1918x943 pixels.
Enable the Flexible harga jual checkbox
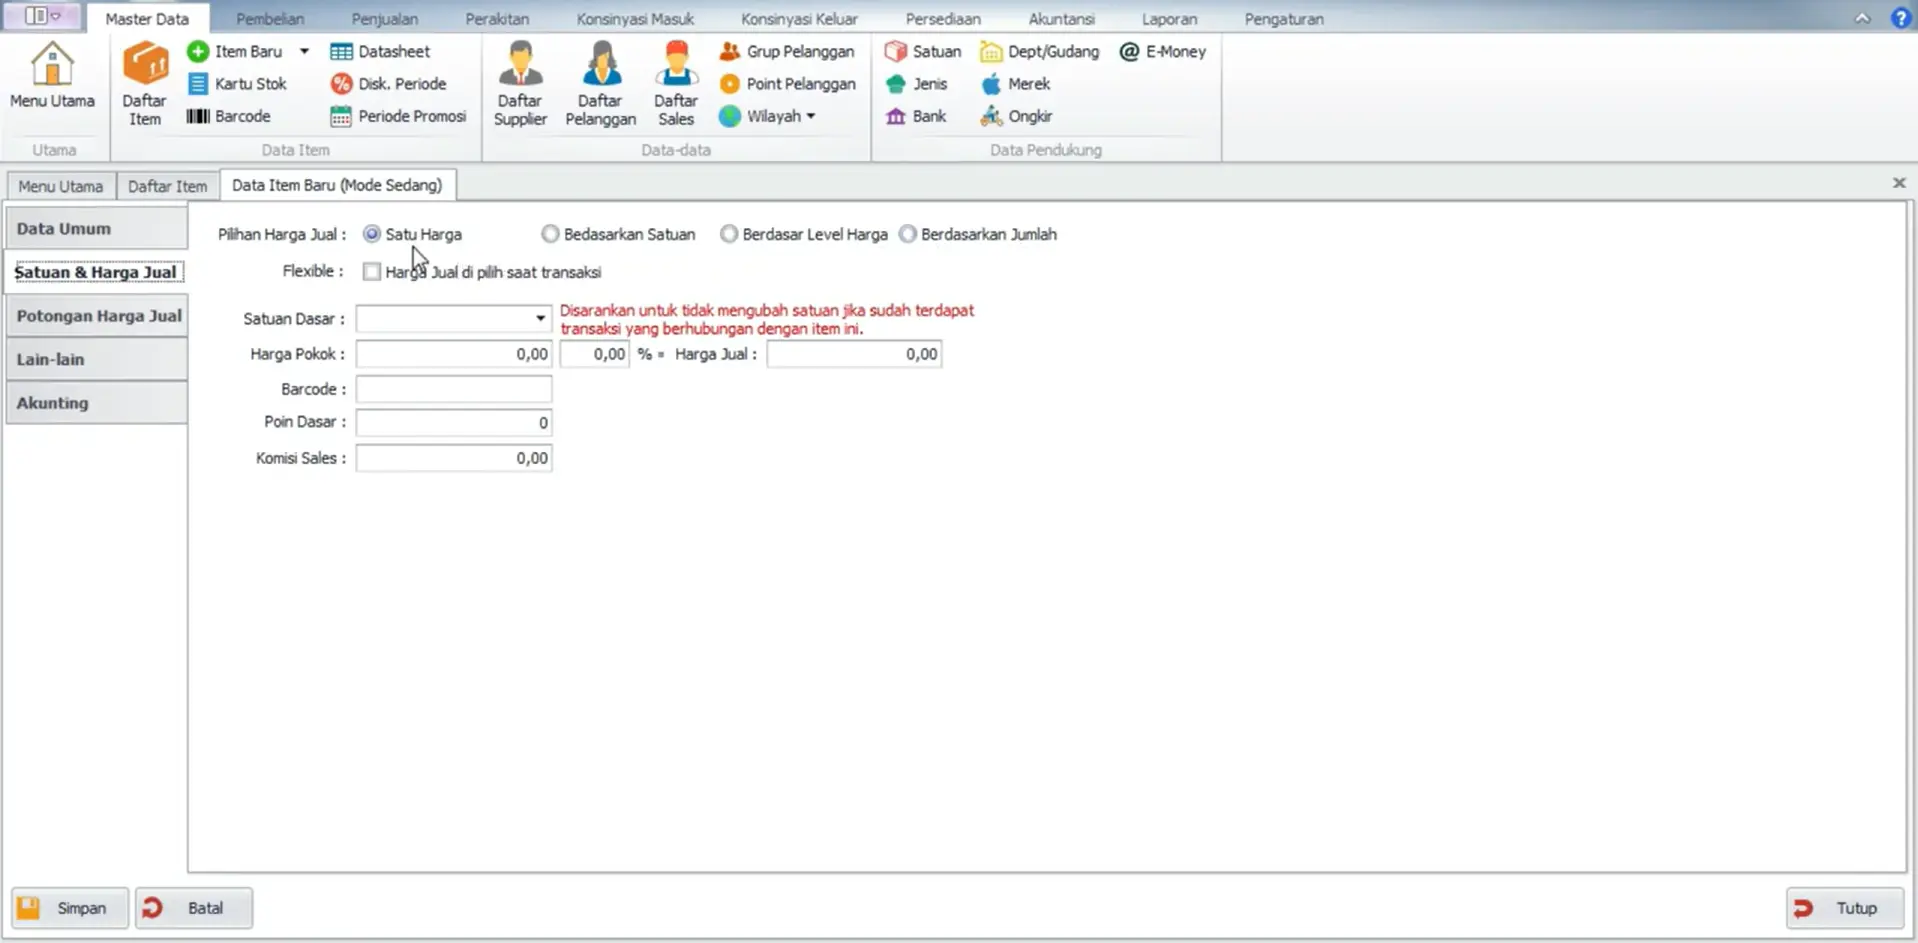372,272
